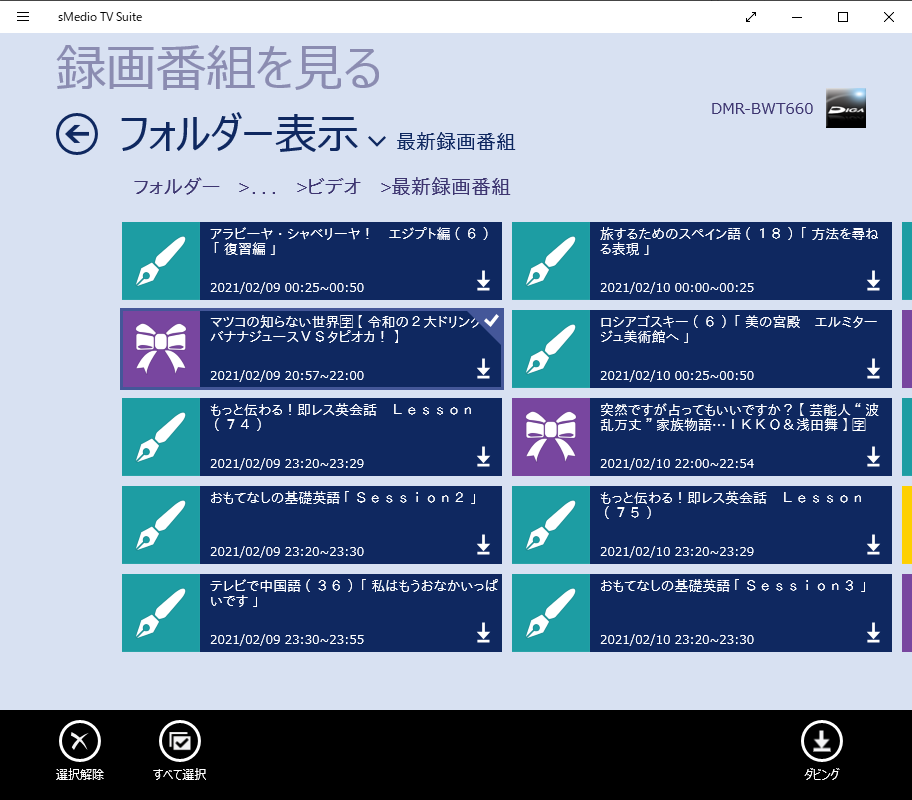Image resolution: width=912 pixels, height=800 pixels.
Task: Click download arrow on ロシアゴスキー tile
Action: (x=873, y=369)
